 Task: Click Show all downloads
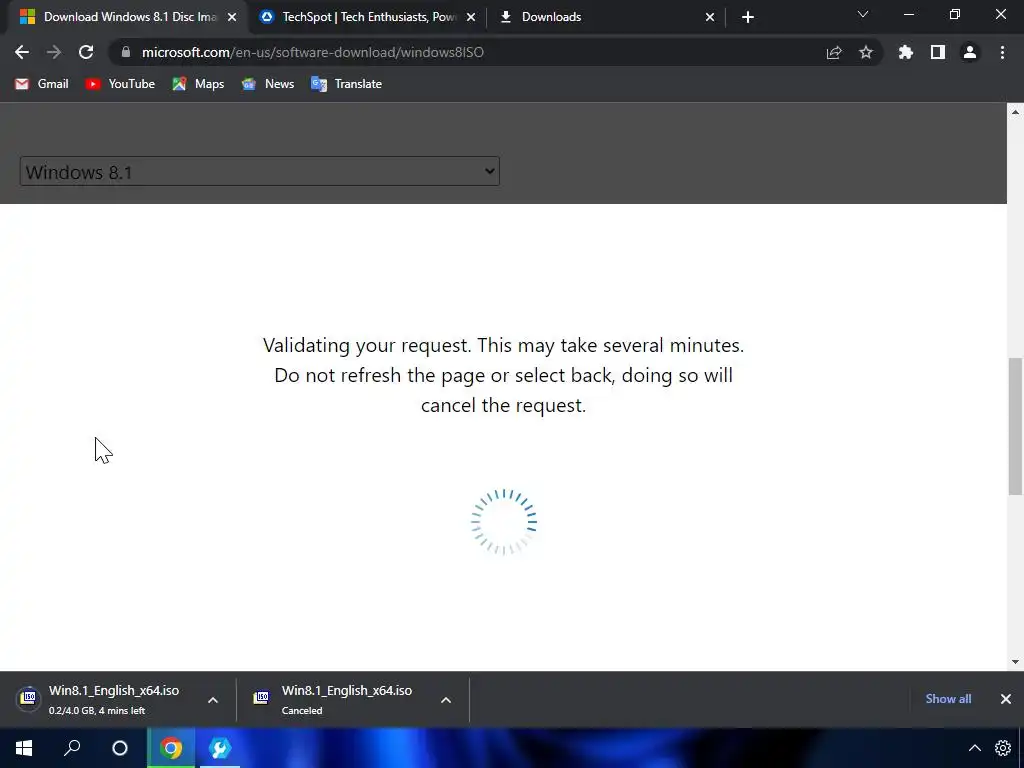tap(948, 699)
